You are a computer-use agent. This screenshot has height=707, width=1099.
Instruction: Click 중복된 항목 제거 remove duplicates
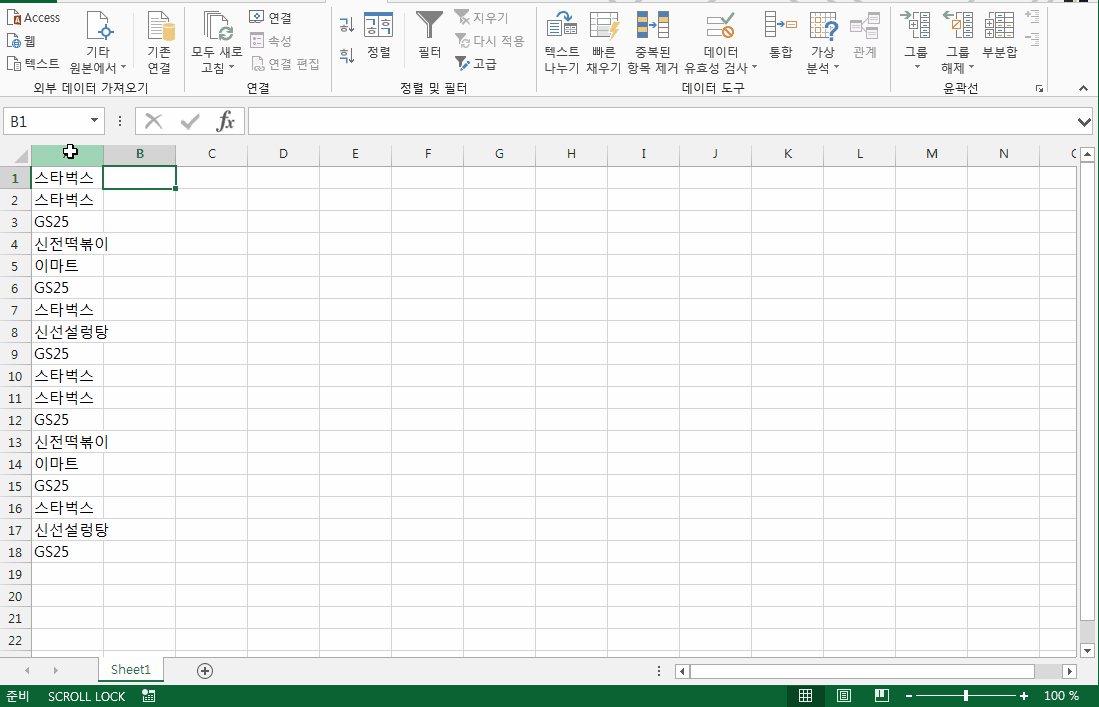(x=653, y=42)
